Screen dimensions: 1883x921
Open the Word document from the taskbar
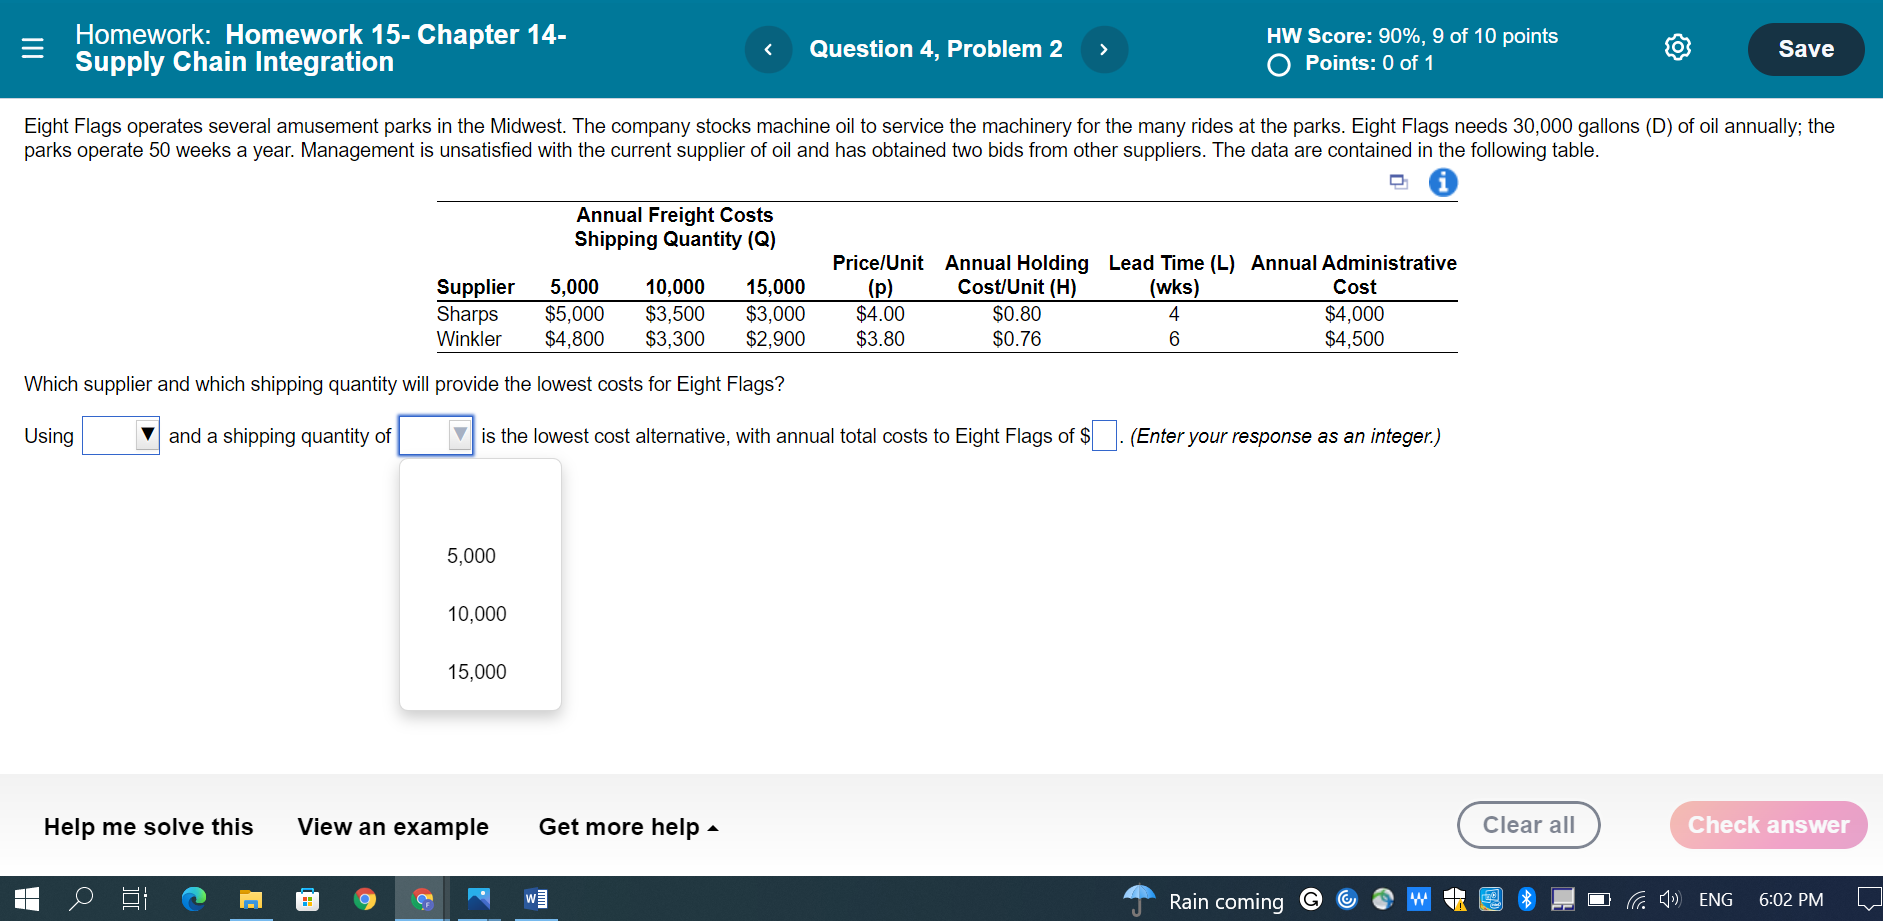click(534, 899)
